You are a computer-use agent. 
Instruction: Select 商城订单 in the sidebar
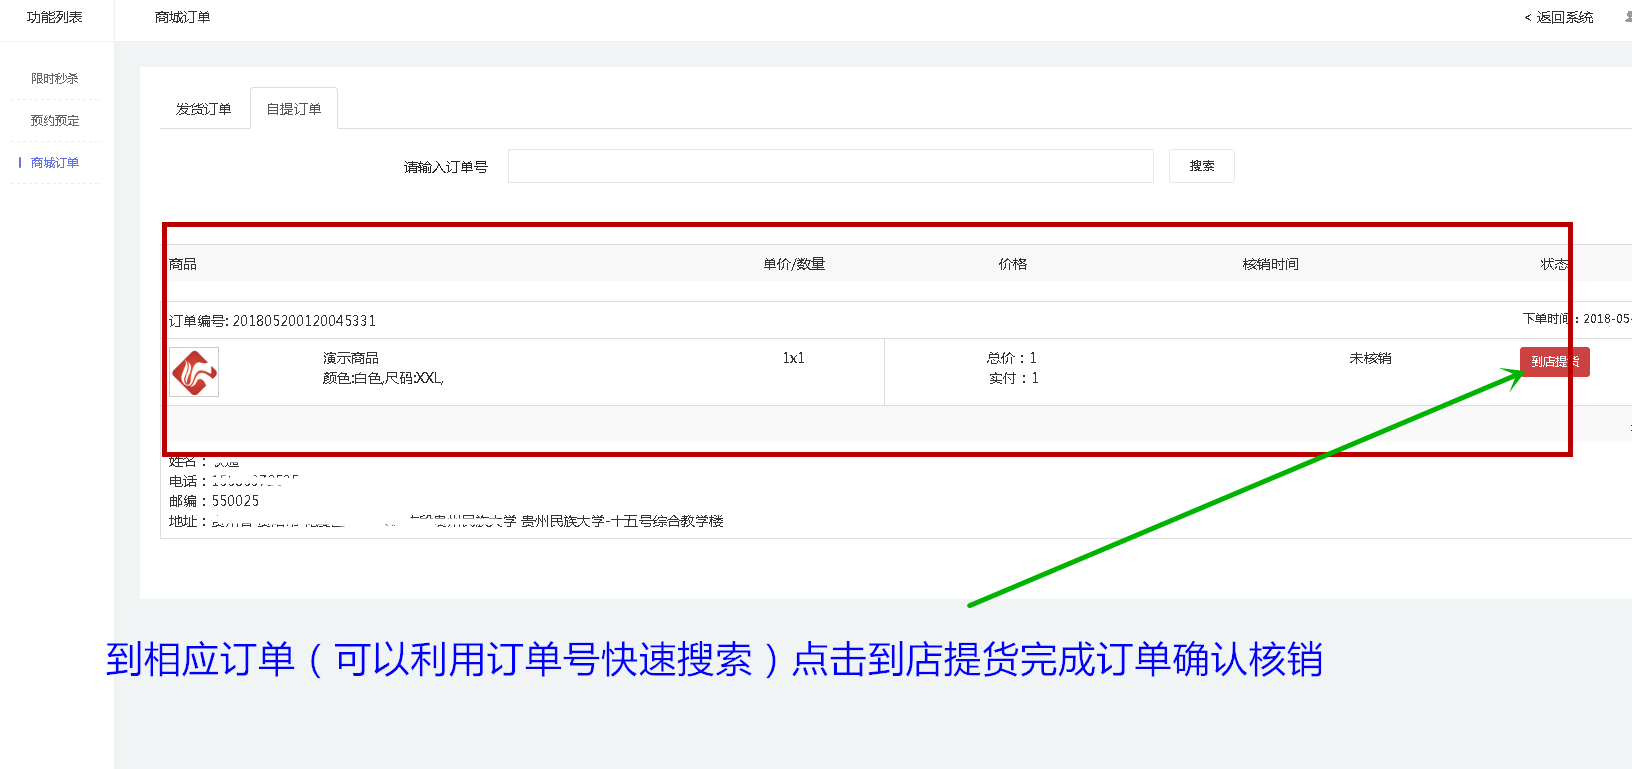click(x=55, y=163)
